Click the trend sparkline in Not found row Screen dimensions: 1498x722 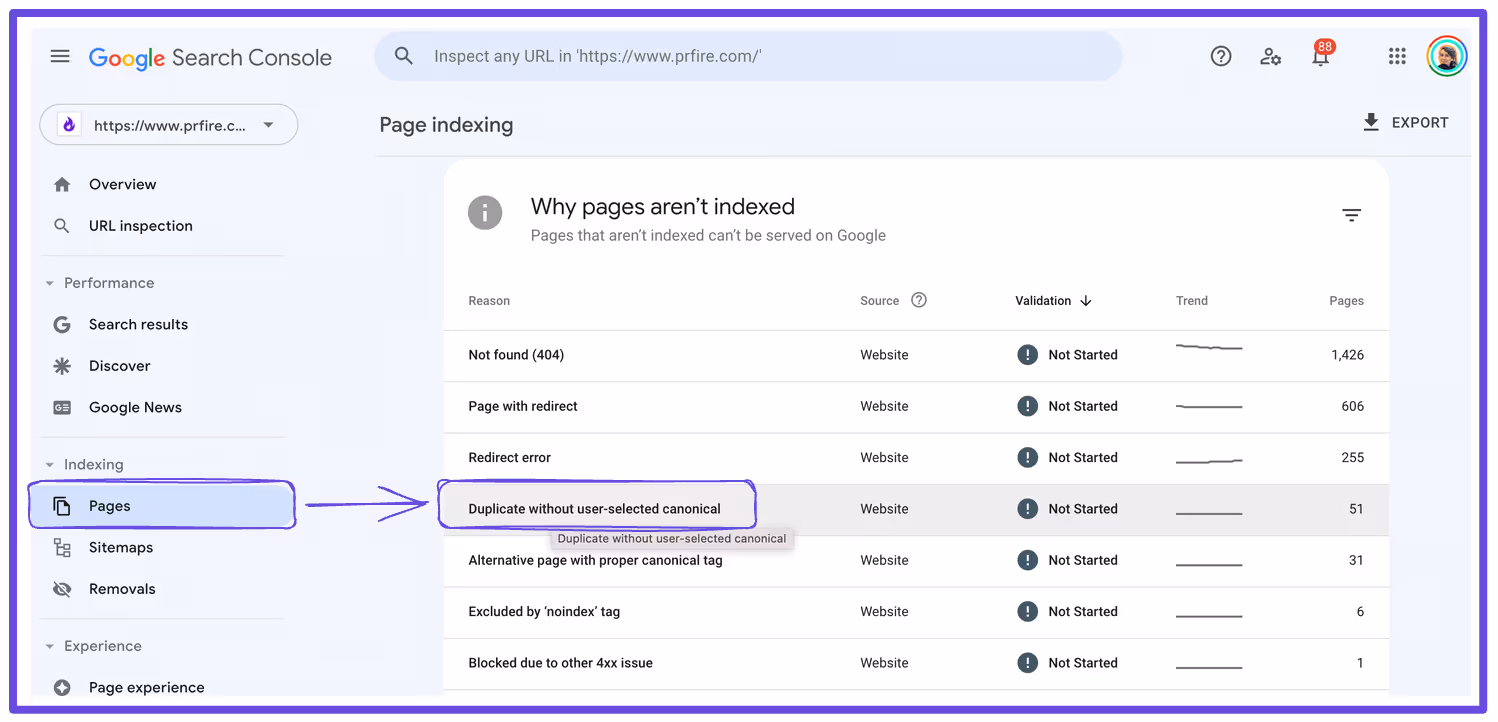point(1209,347)
